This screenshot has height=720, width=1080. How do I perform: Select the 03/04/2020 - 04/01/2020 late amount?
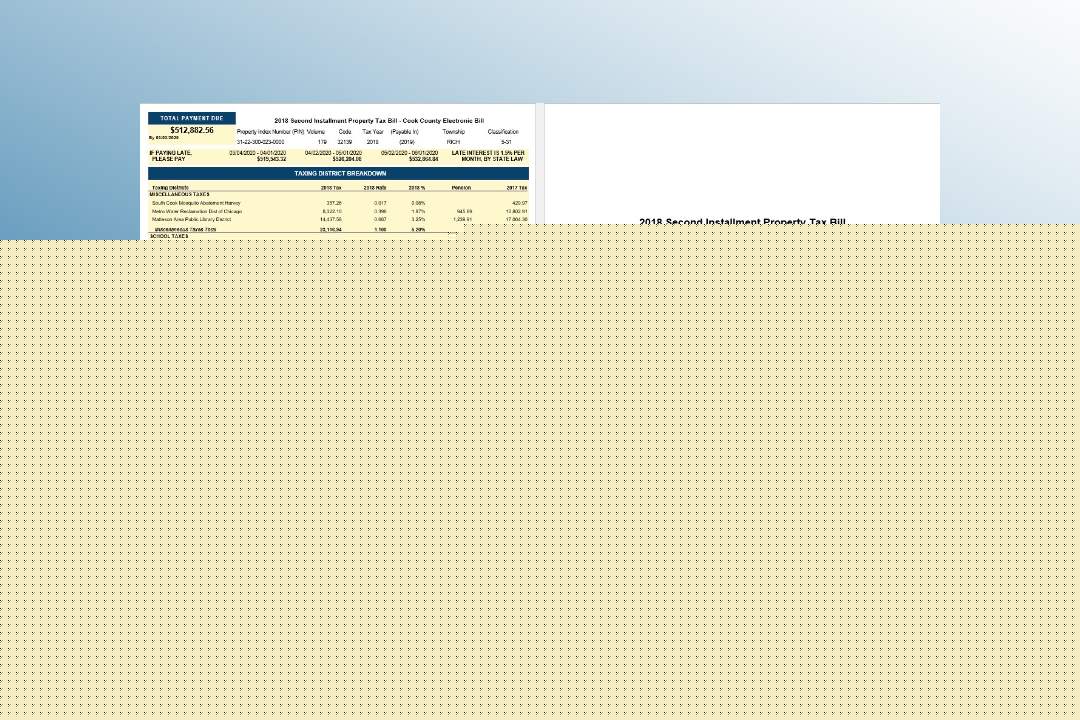coord(270,159)
